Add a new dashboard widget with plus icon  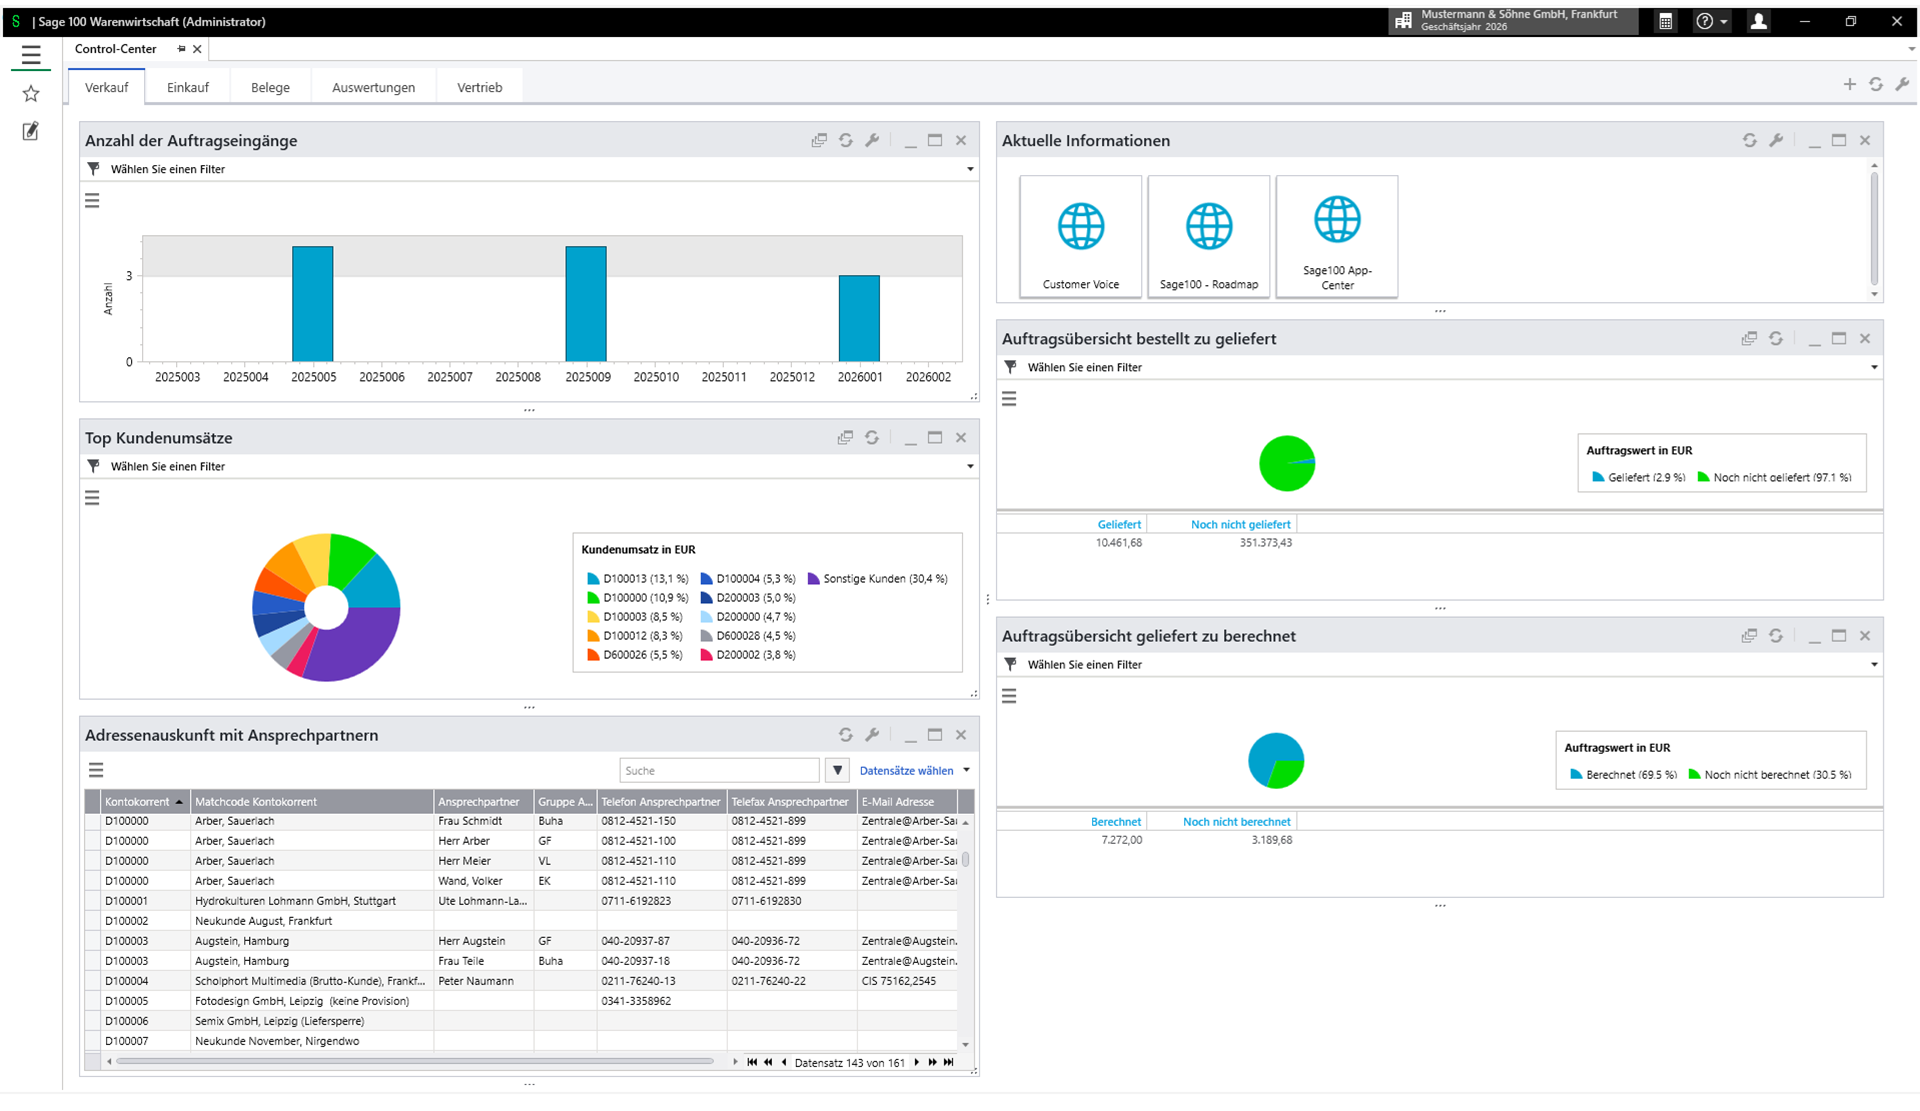point(1849,85)
